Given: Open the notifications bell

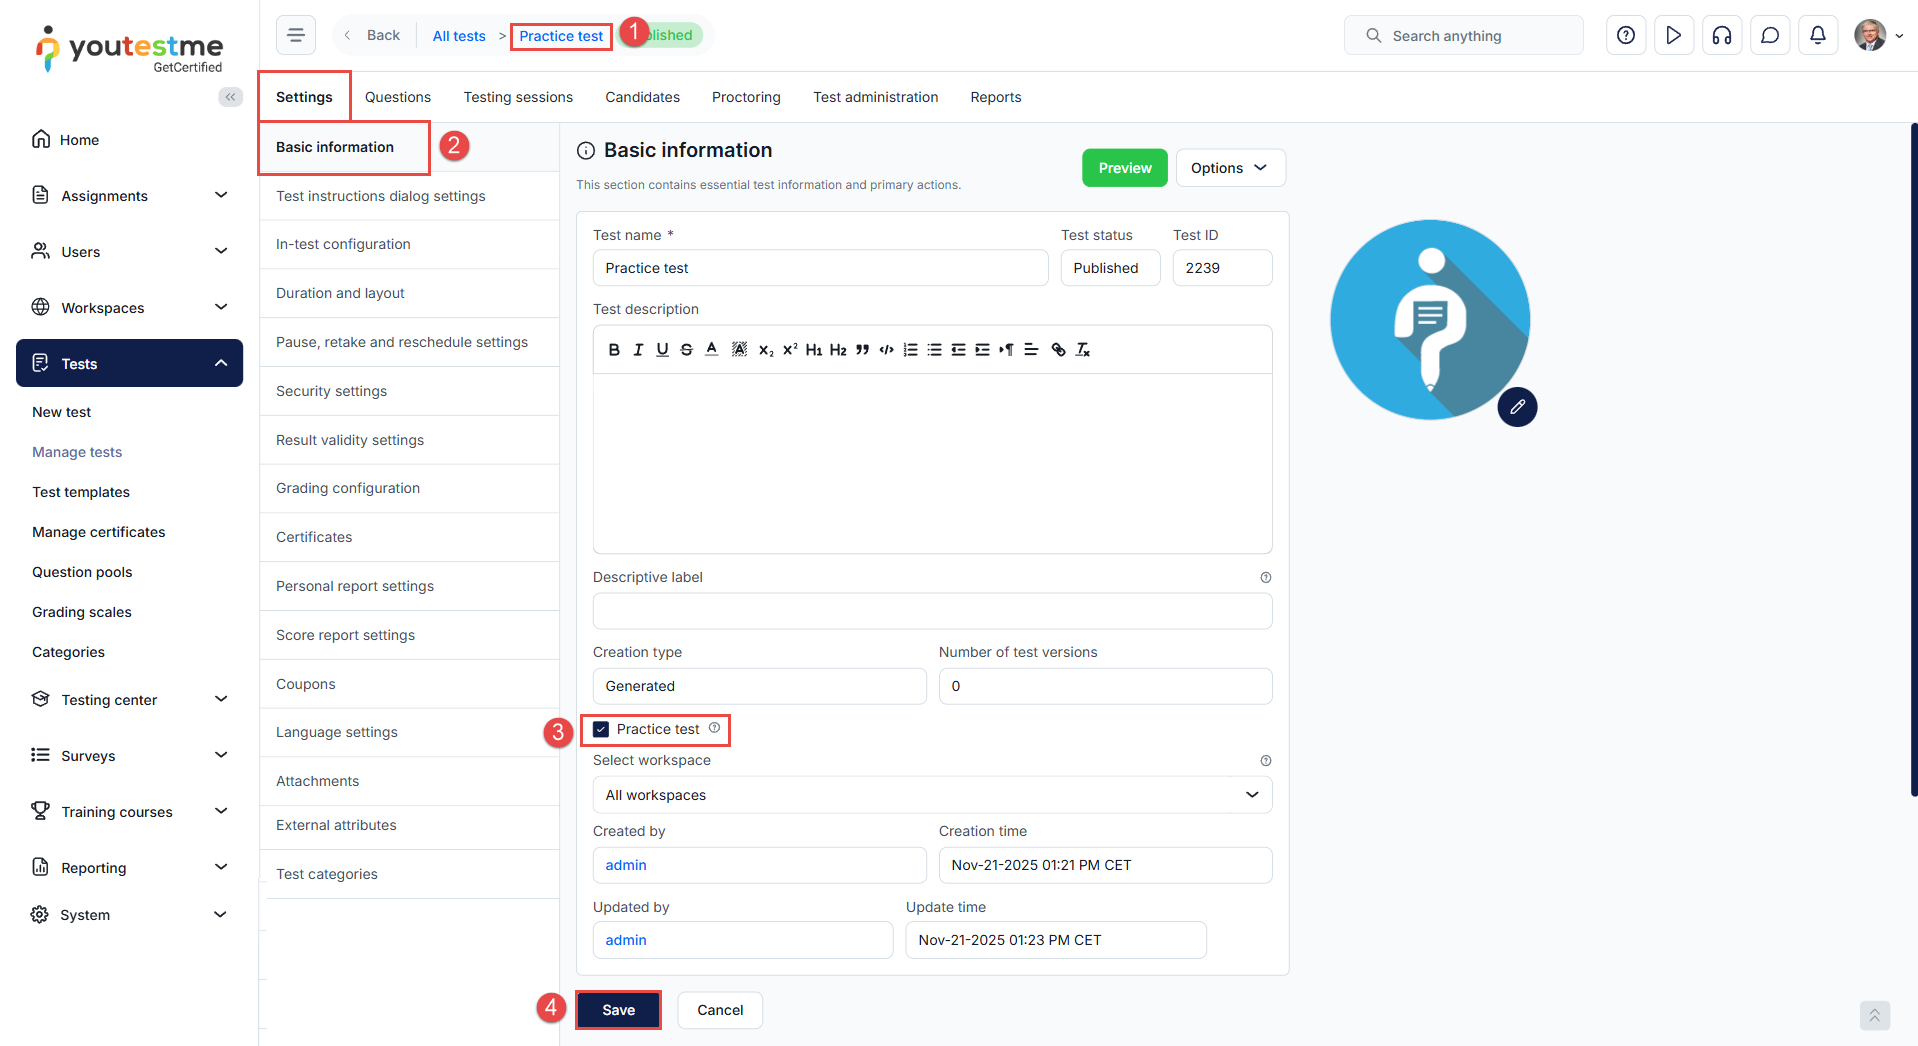Looking at the screenshot, I should coord(1818,36).
